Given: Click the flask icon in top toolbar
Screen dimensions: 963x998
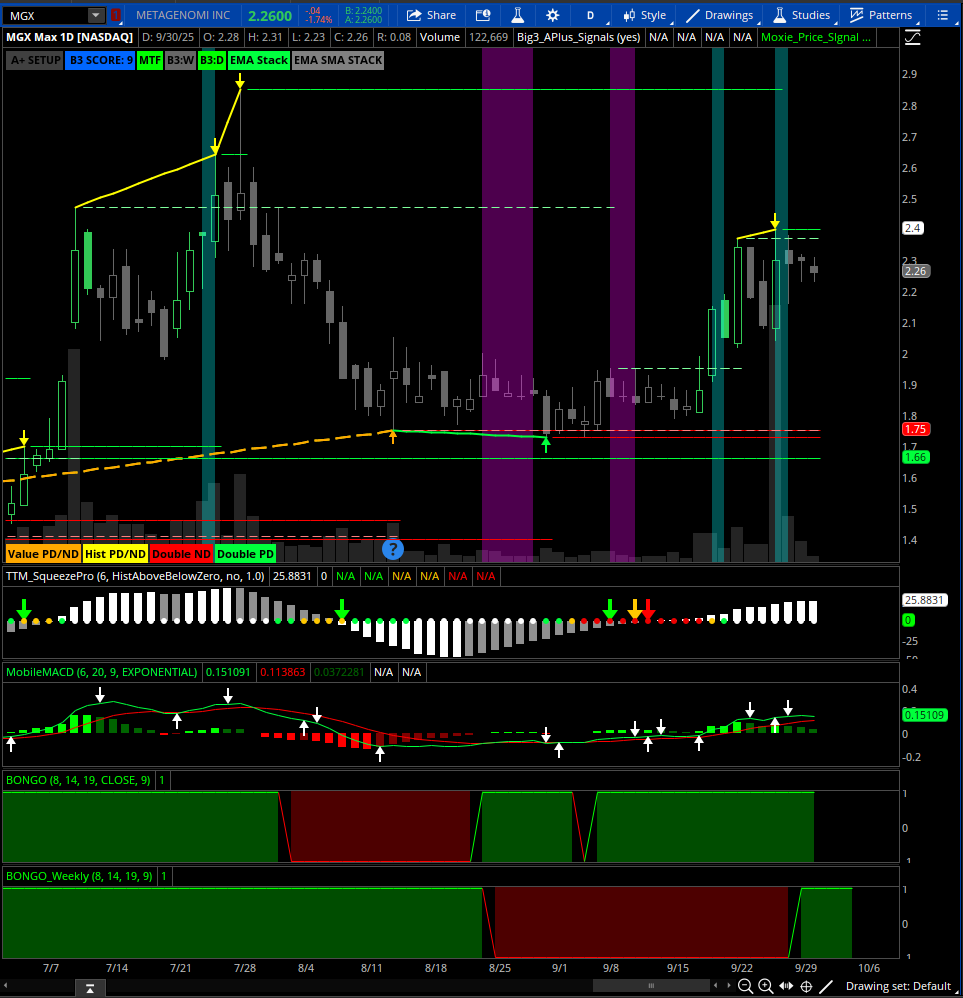Looking at the screenshot, I should [x=517, y=15].
